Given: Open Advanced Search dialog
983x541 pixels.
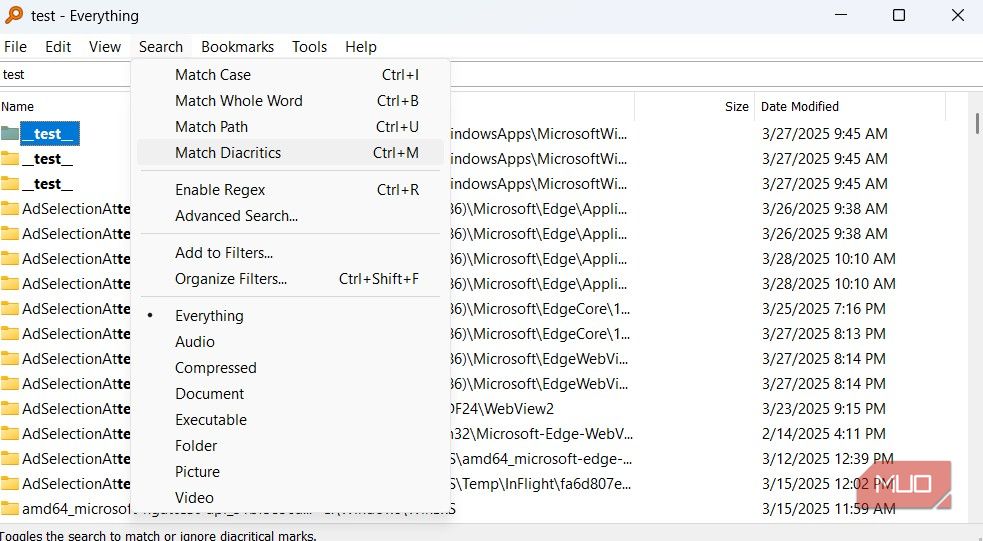Looking at the screenshot, I should pyautogui.click(x=290, y=216).
